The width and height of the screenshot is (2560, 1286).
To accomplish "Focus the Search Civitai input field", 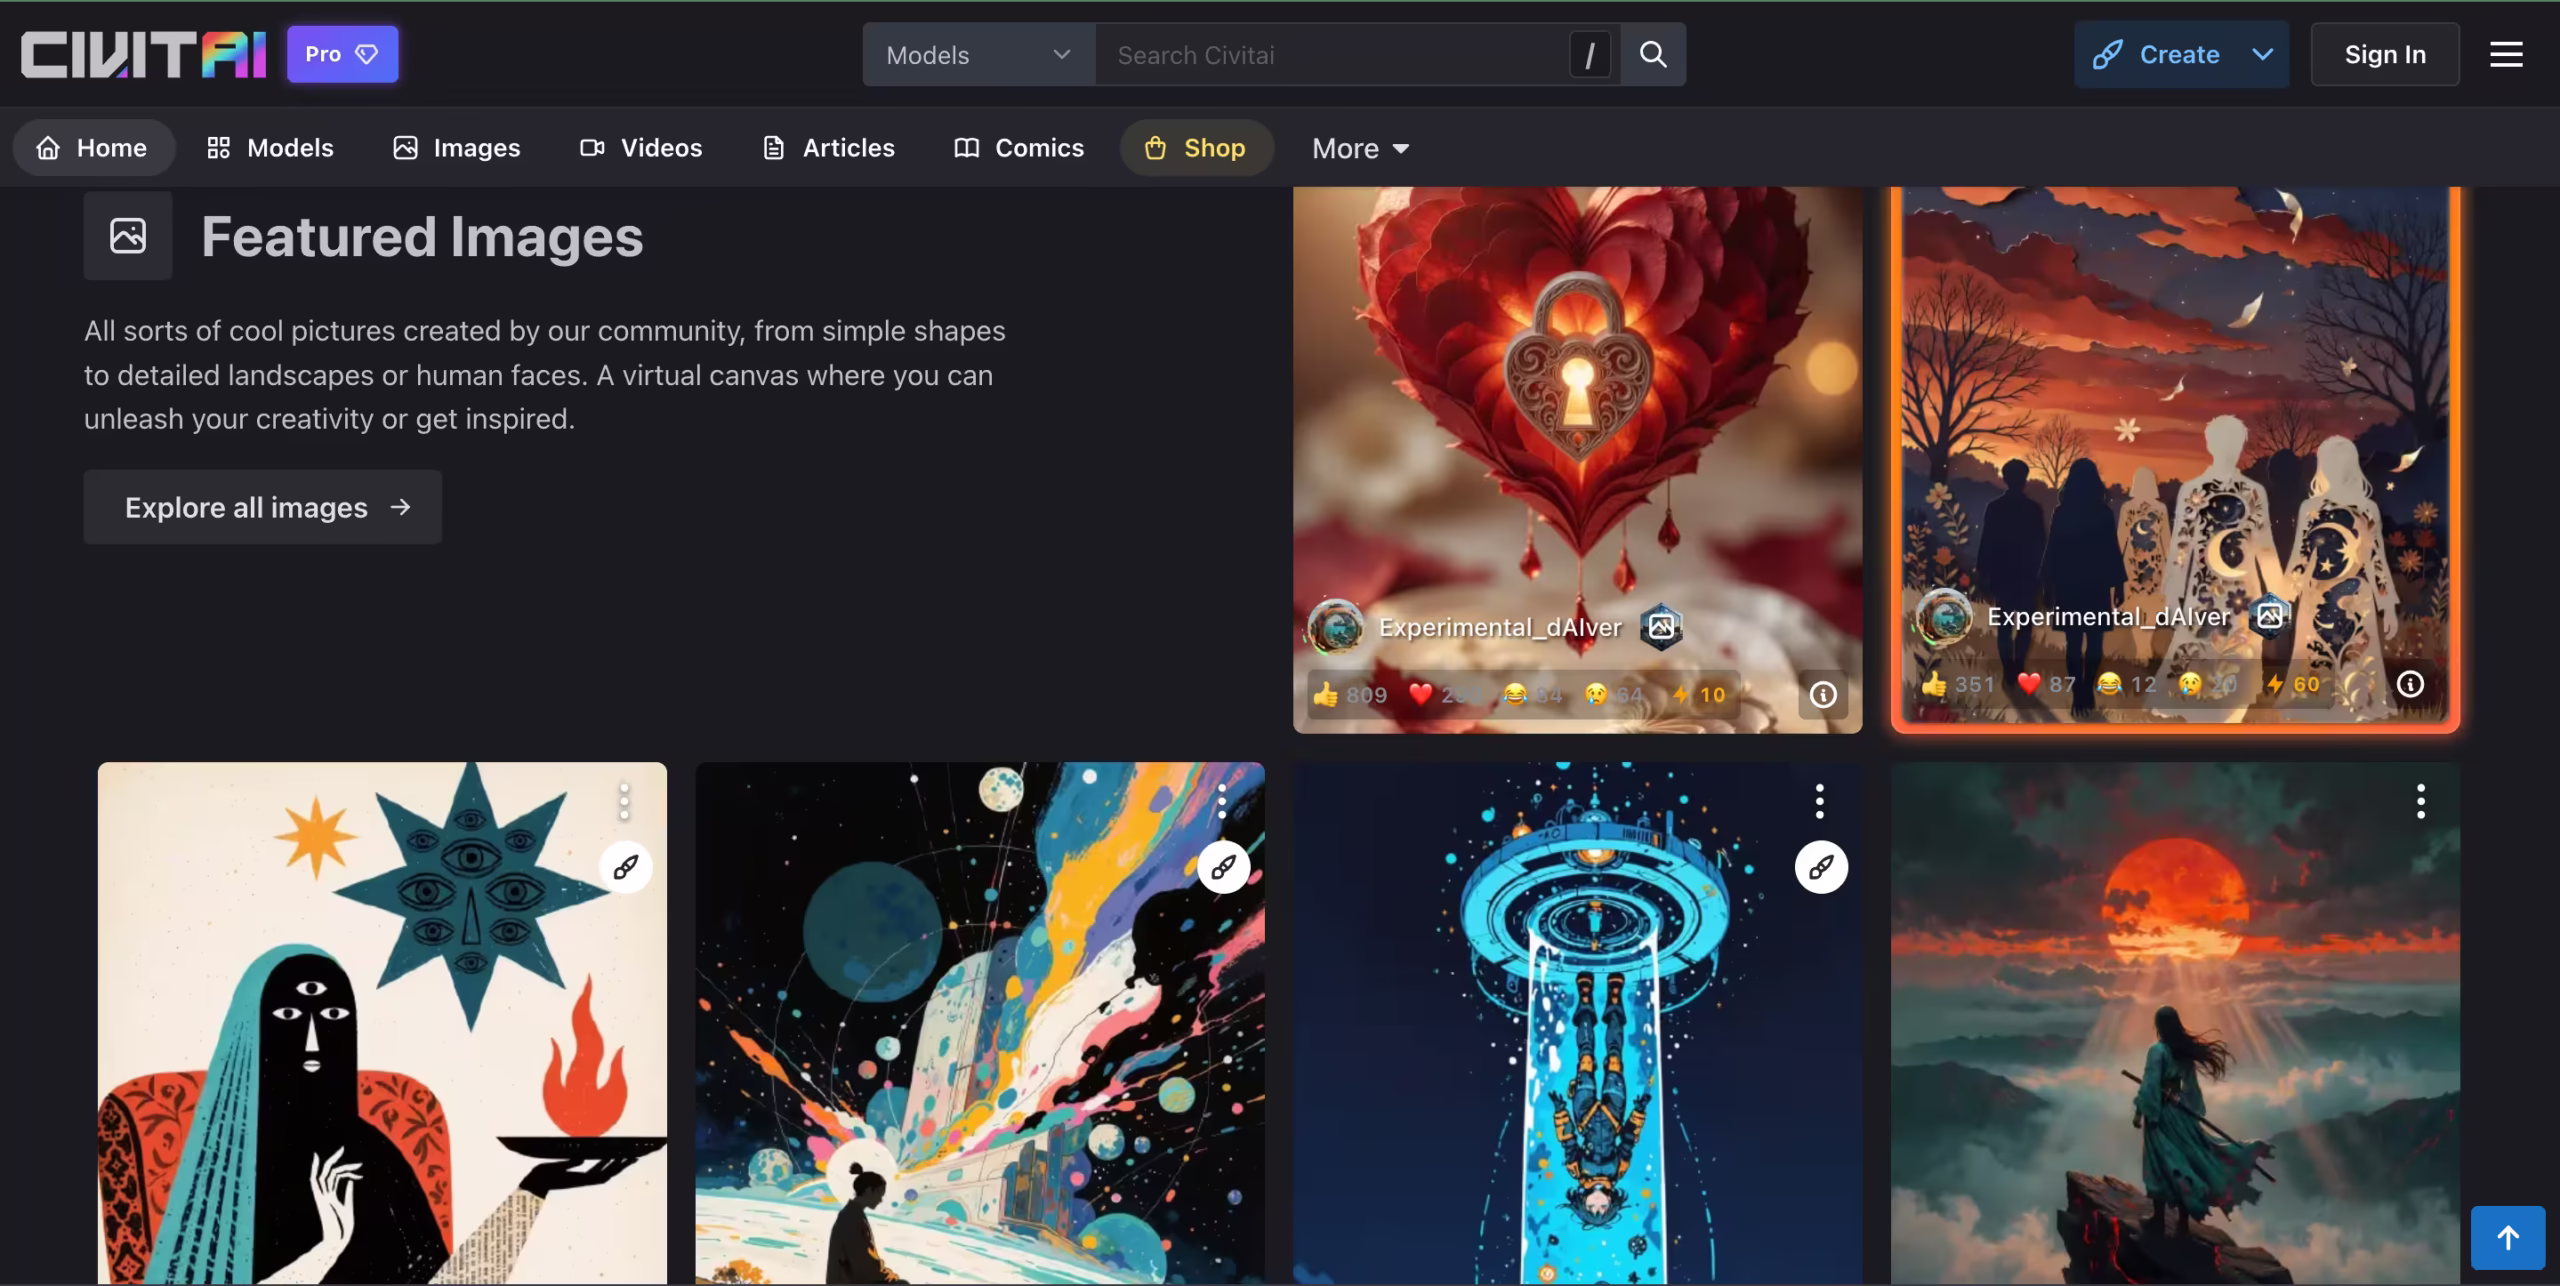I will (1332, 55).
